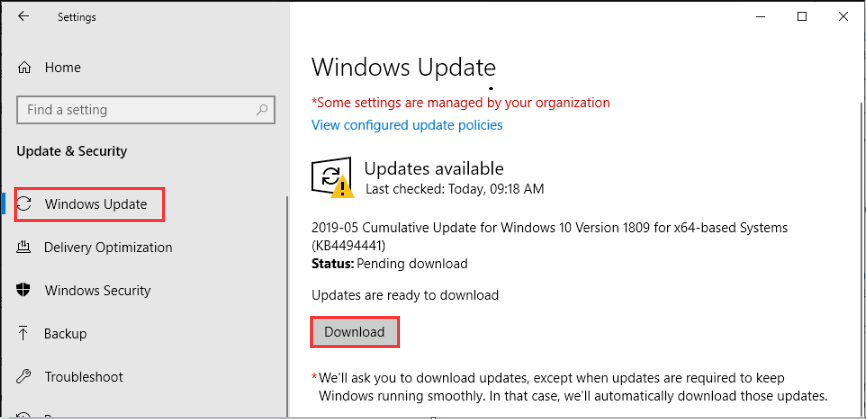Click the Troubleshoot wrench icon

coord(24,376)
